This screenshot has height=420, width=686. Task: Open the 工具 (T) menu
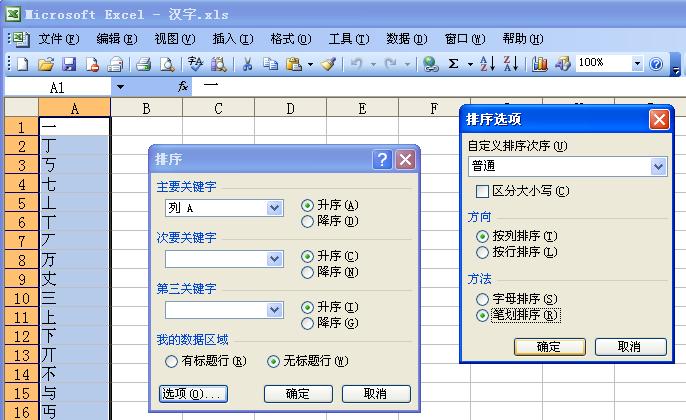[x=349, y=39]
